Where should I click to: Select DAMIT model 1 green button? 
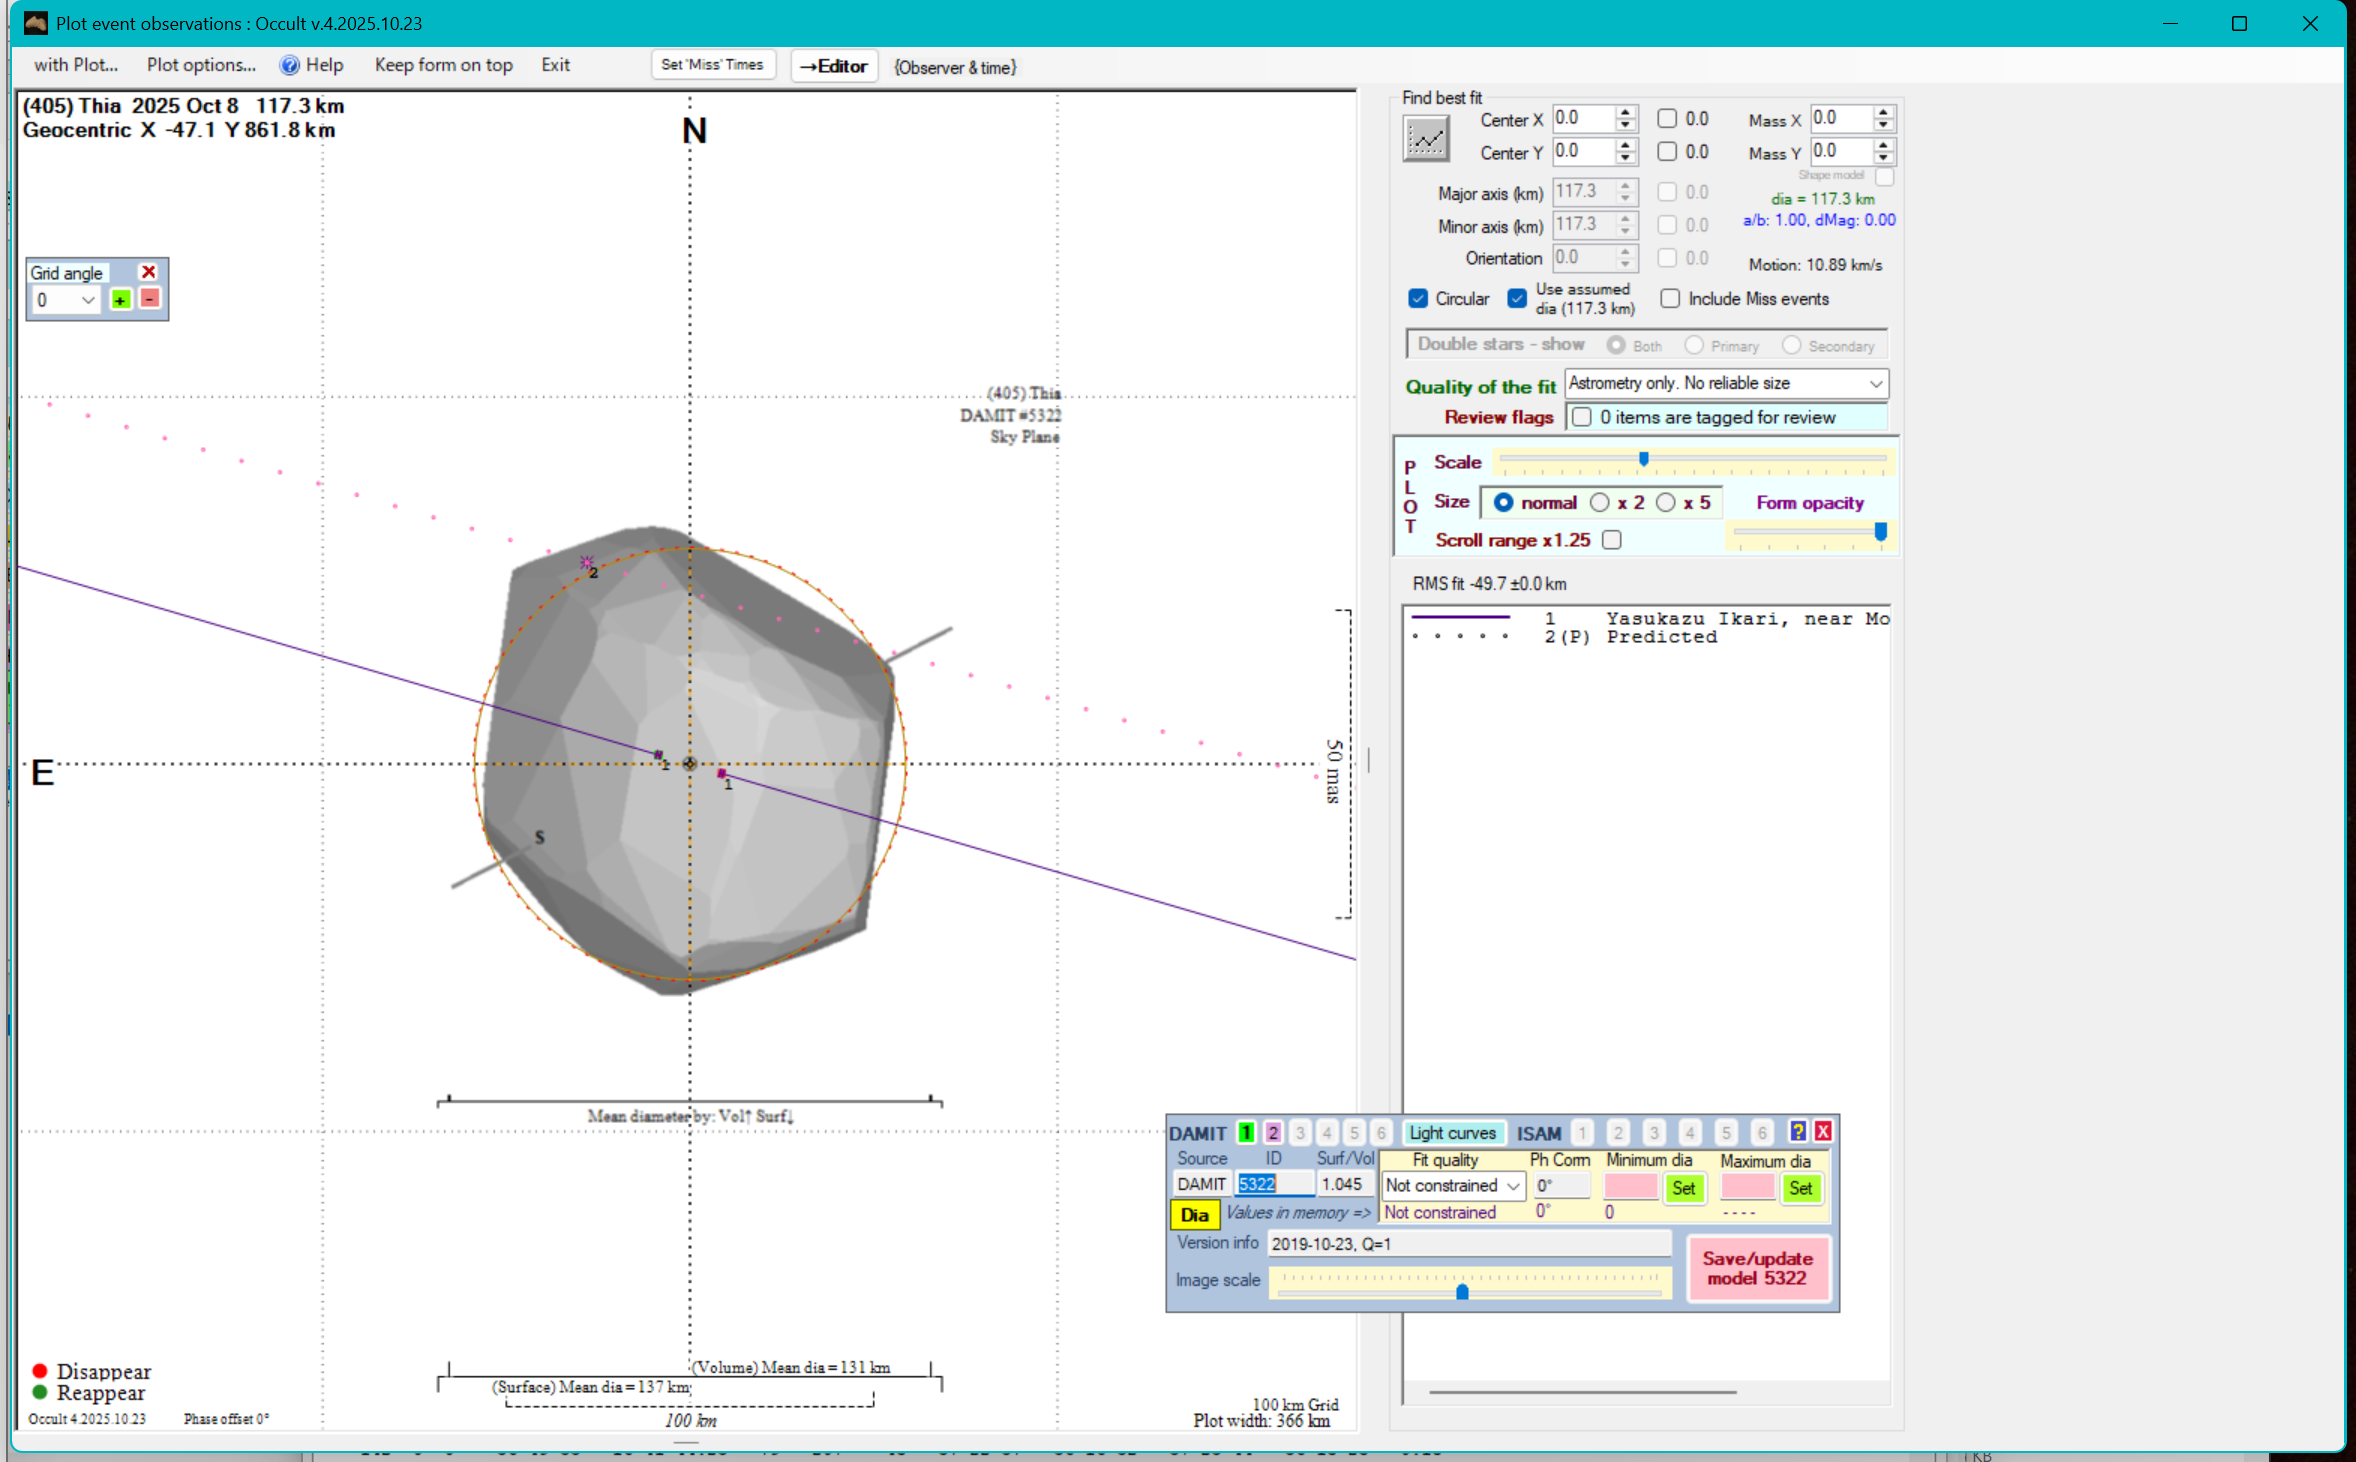tap(1246, 1132)
